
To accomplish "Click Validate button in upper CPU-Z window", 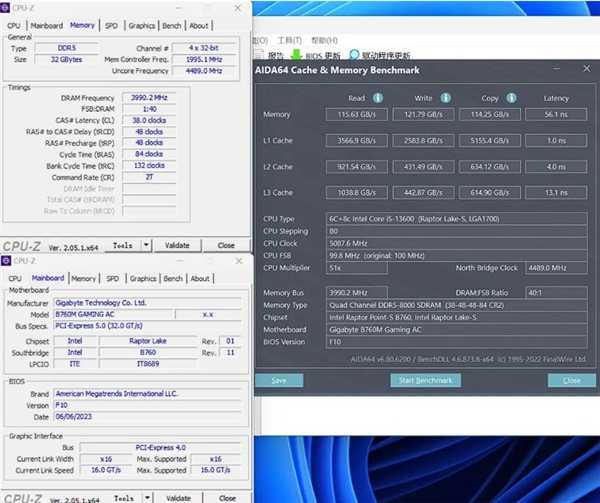I will [177, 245].
